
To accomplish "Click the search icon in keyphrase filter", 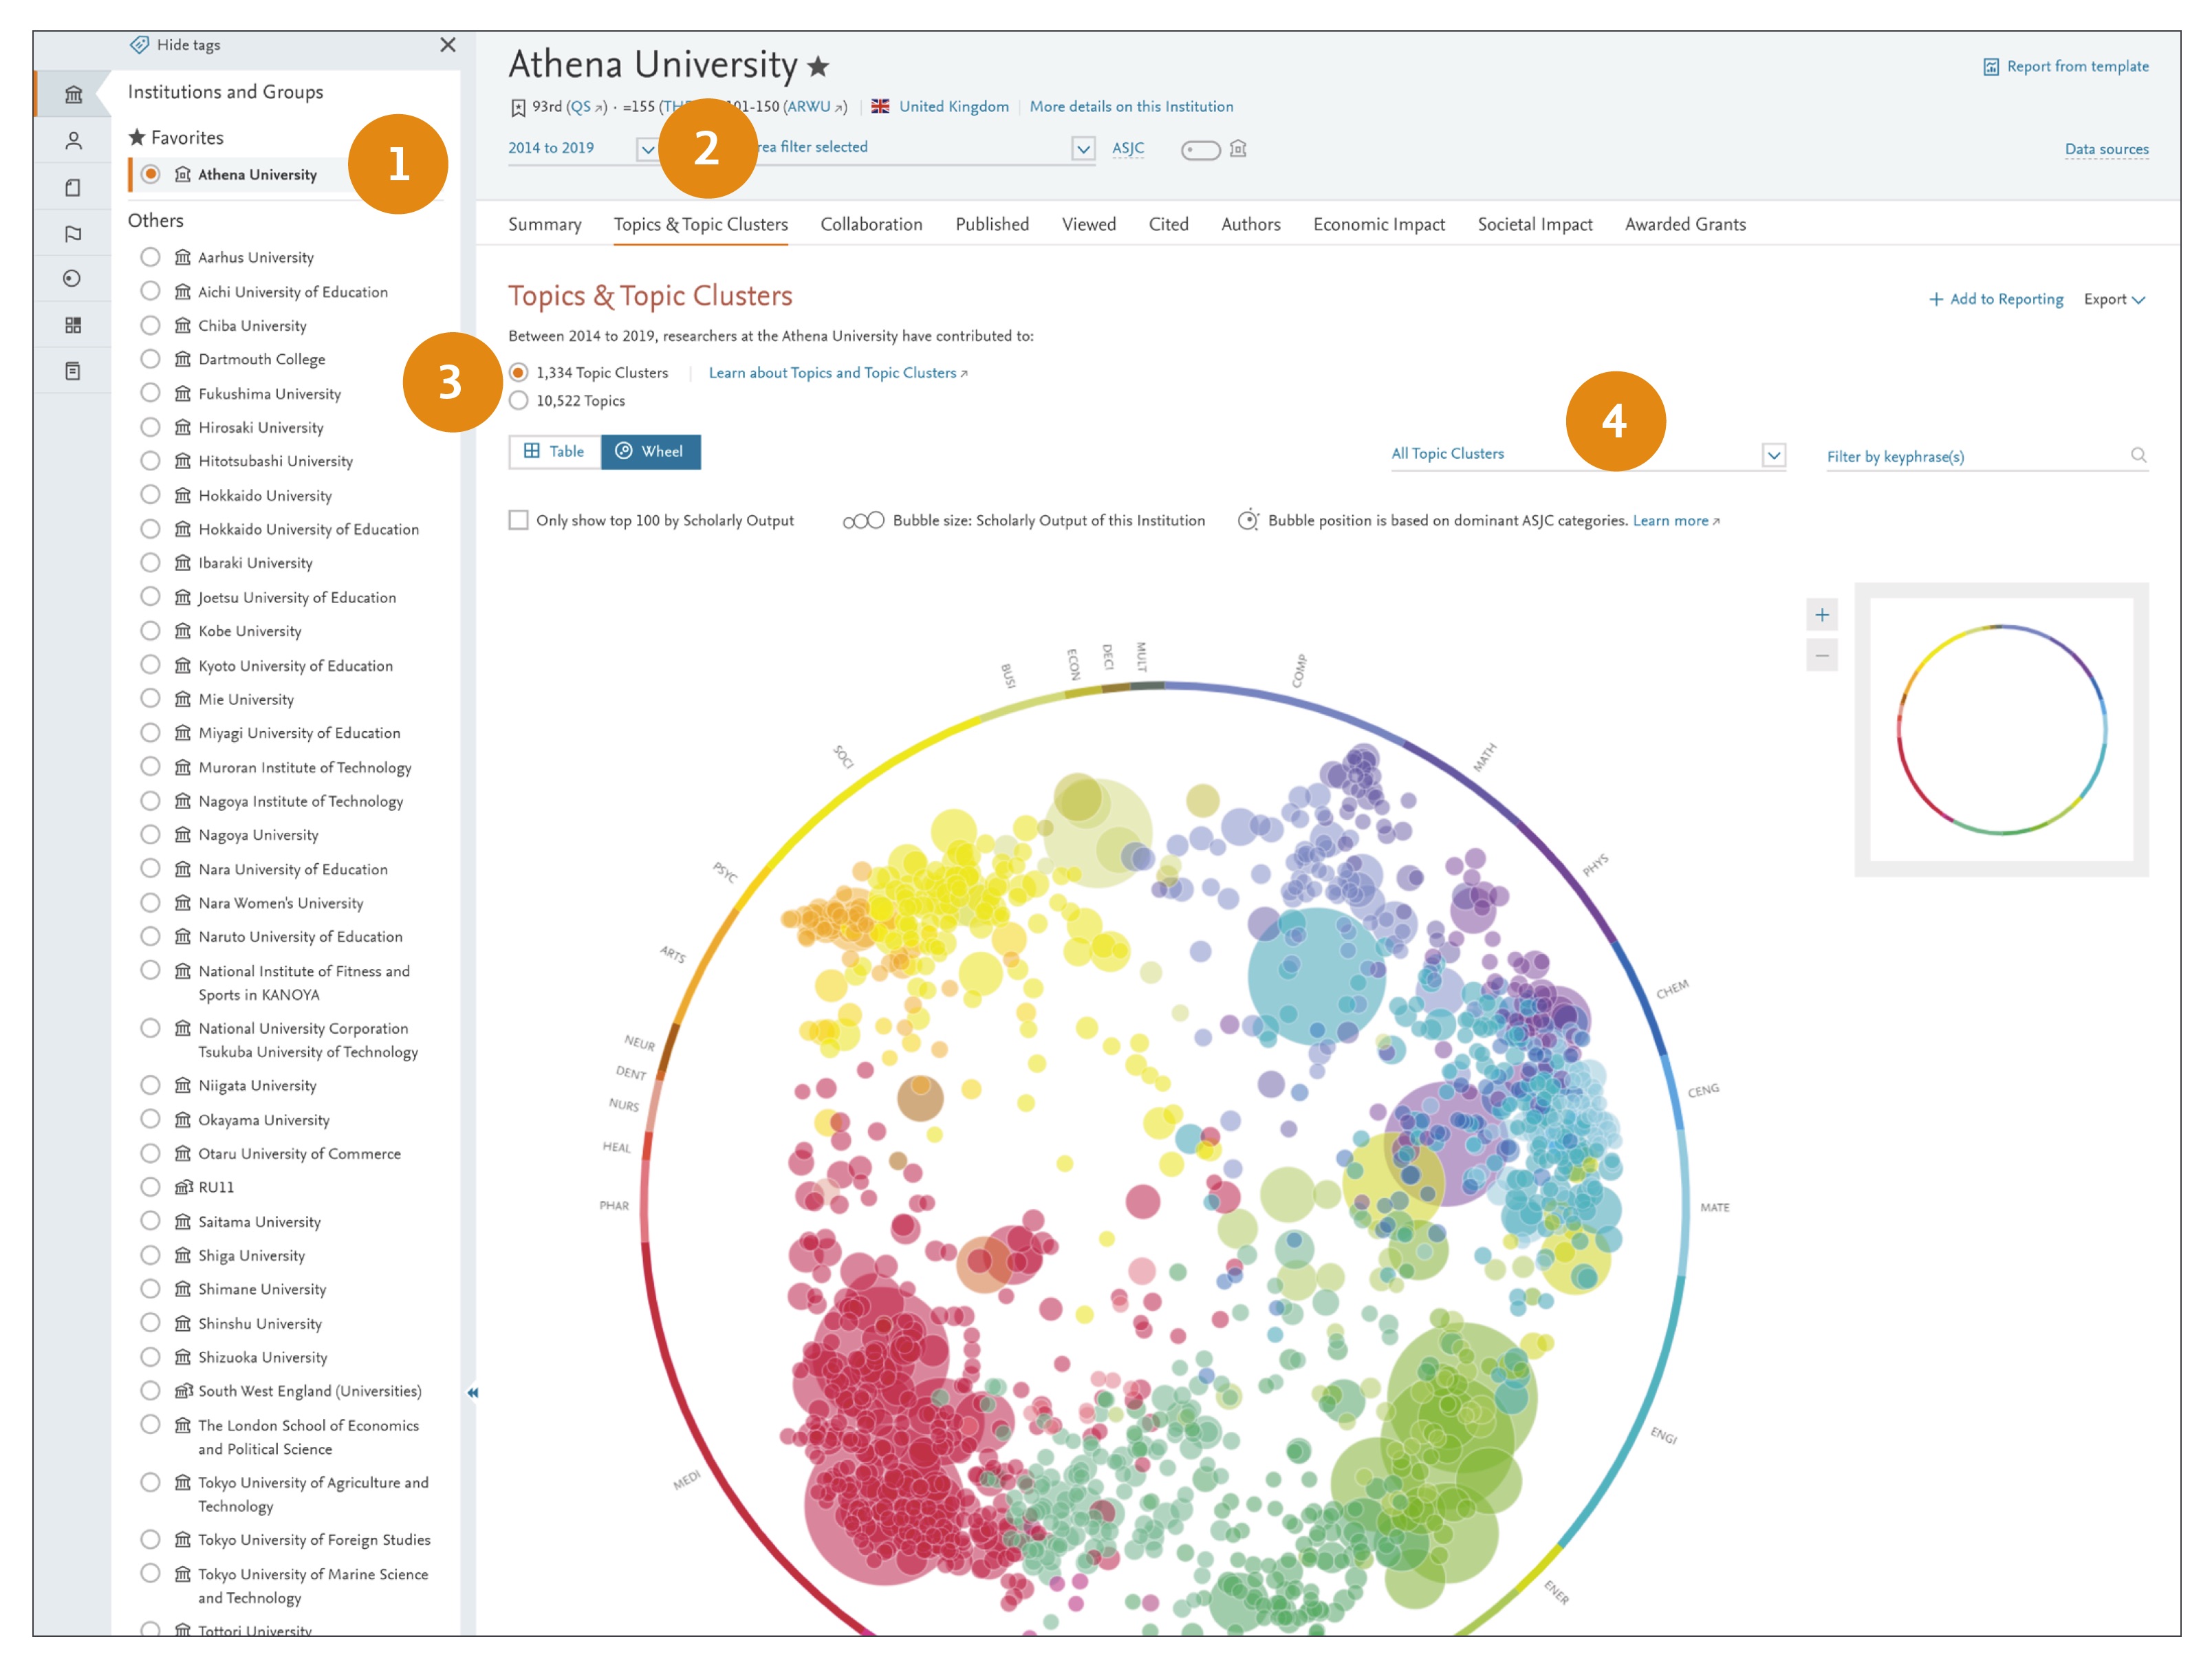I will pos(2138,455).
